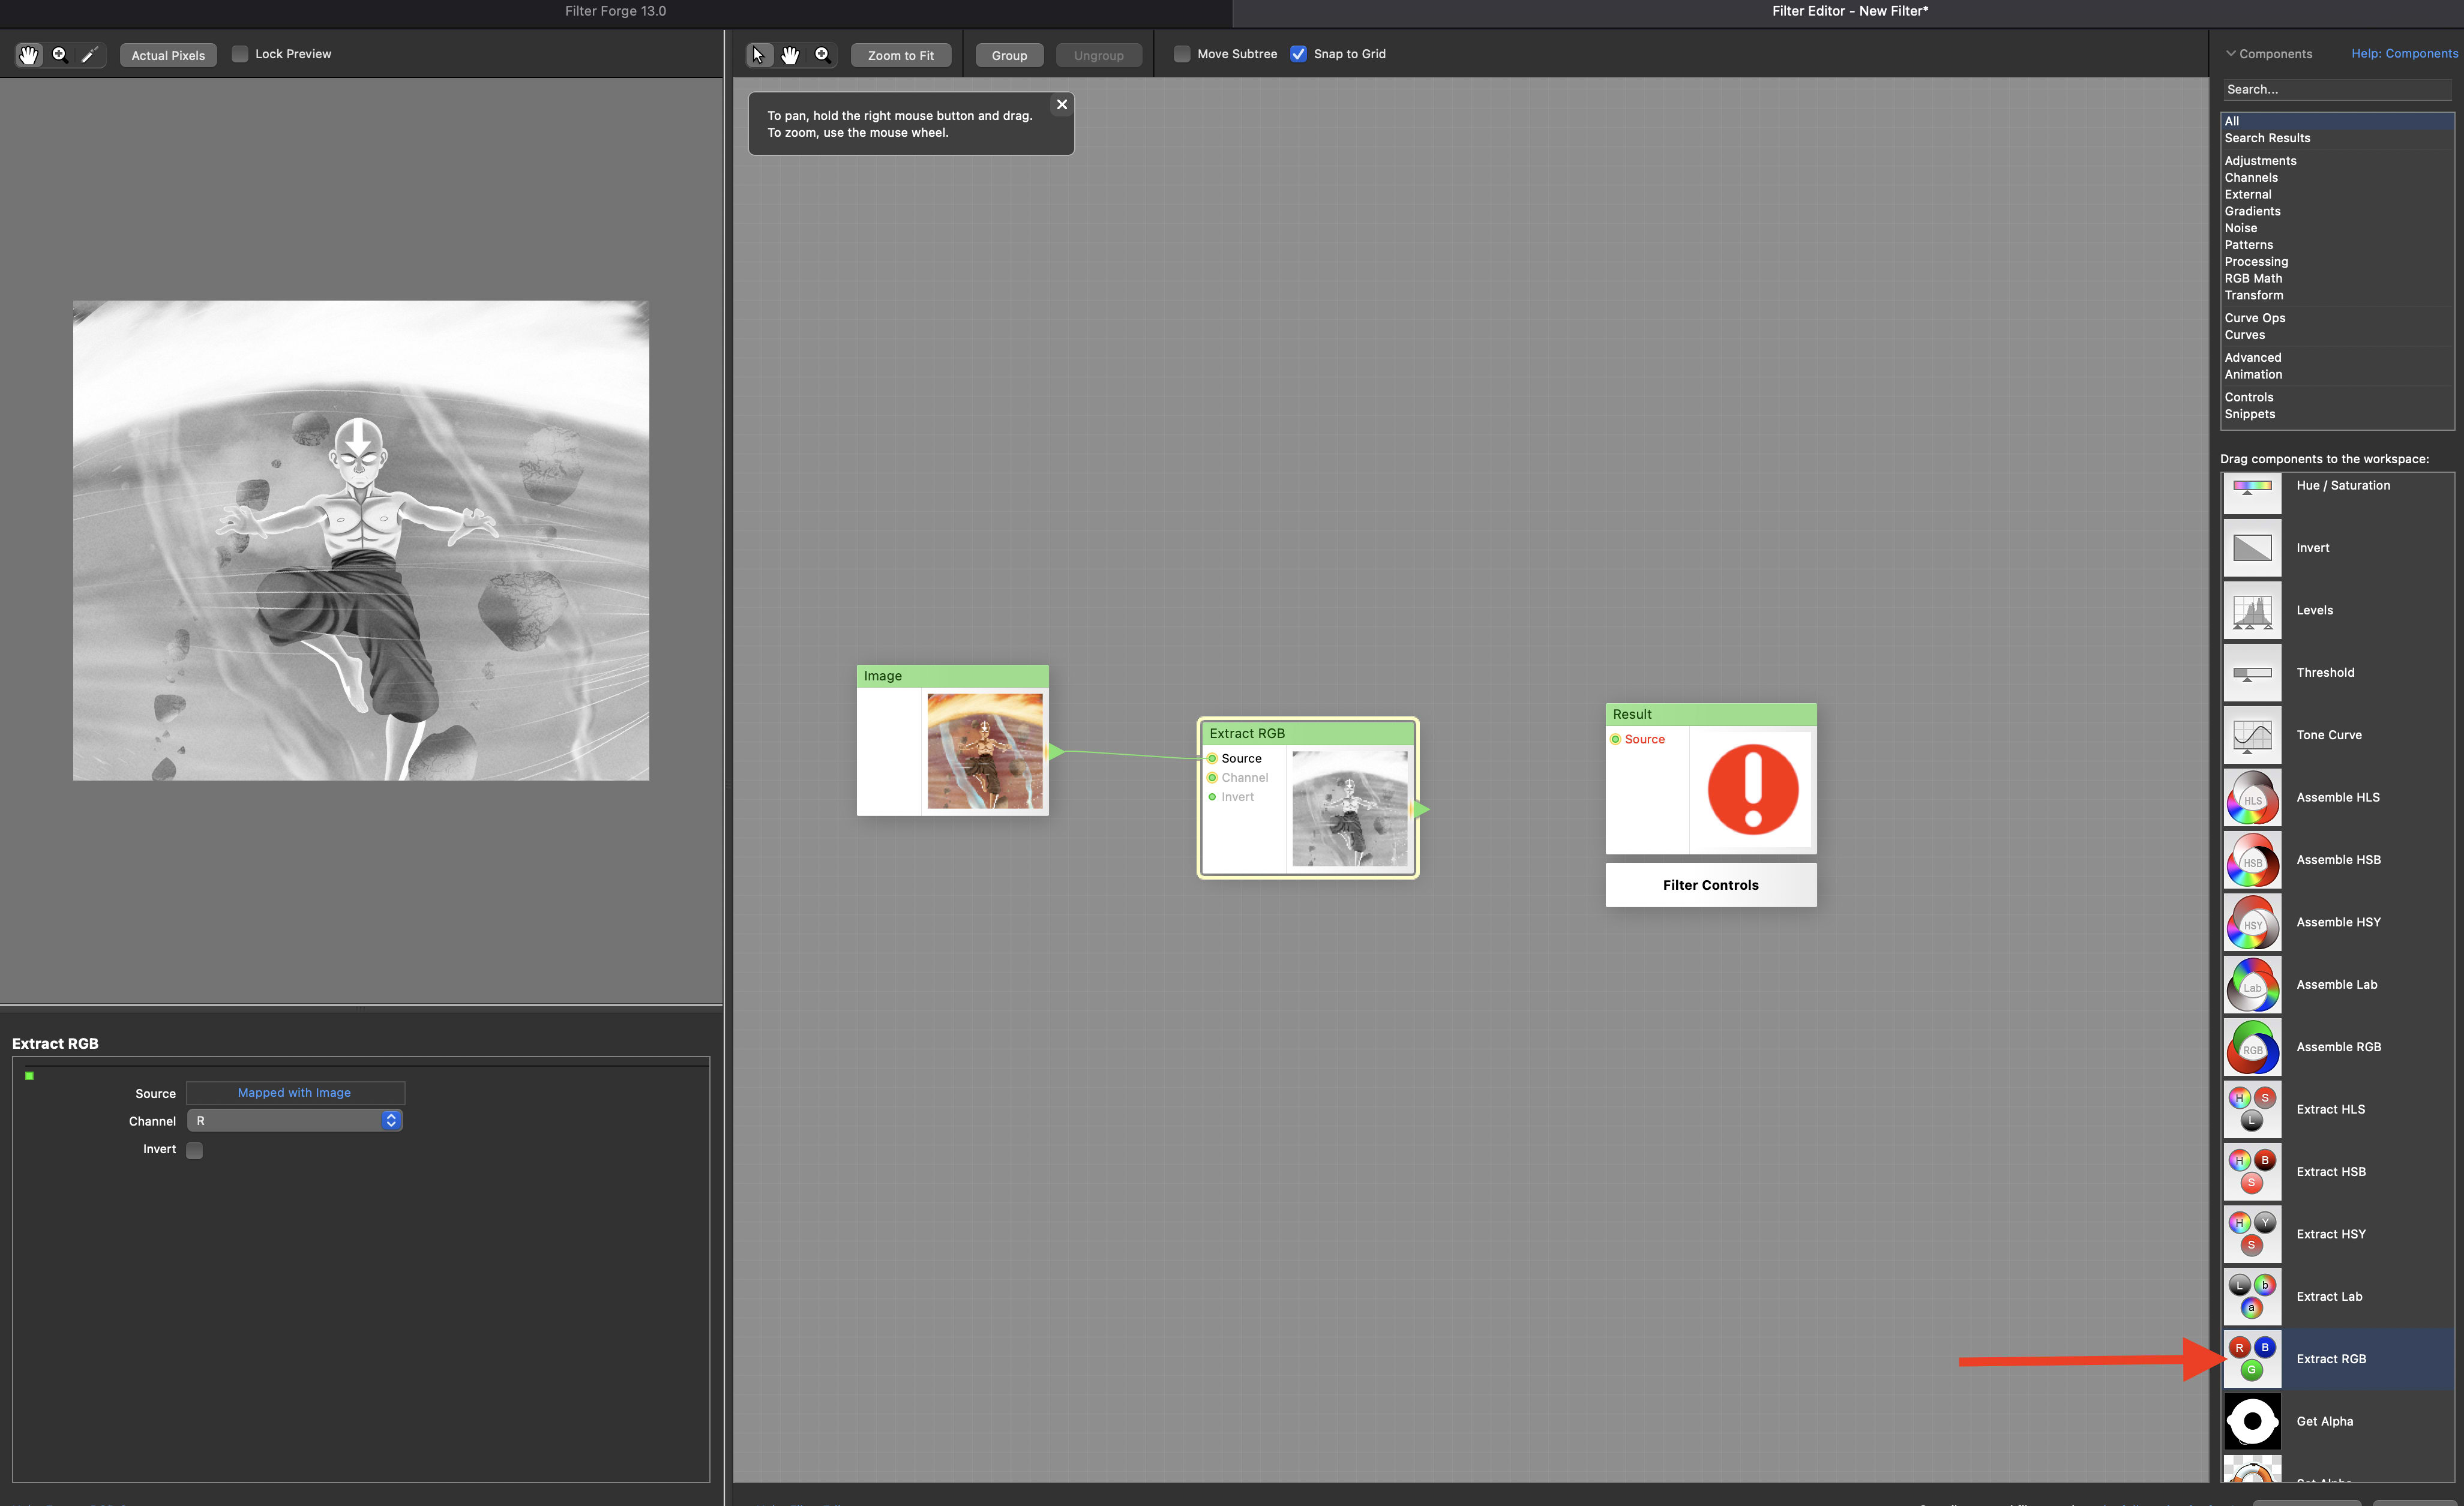Screen dimensions: 2464x1506
Task: Select the Curve Ops category
Action: click(2337, 318)
